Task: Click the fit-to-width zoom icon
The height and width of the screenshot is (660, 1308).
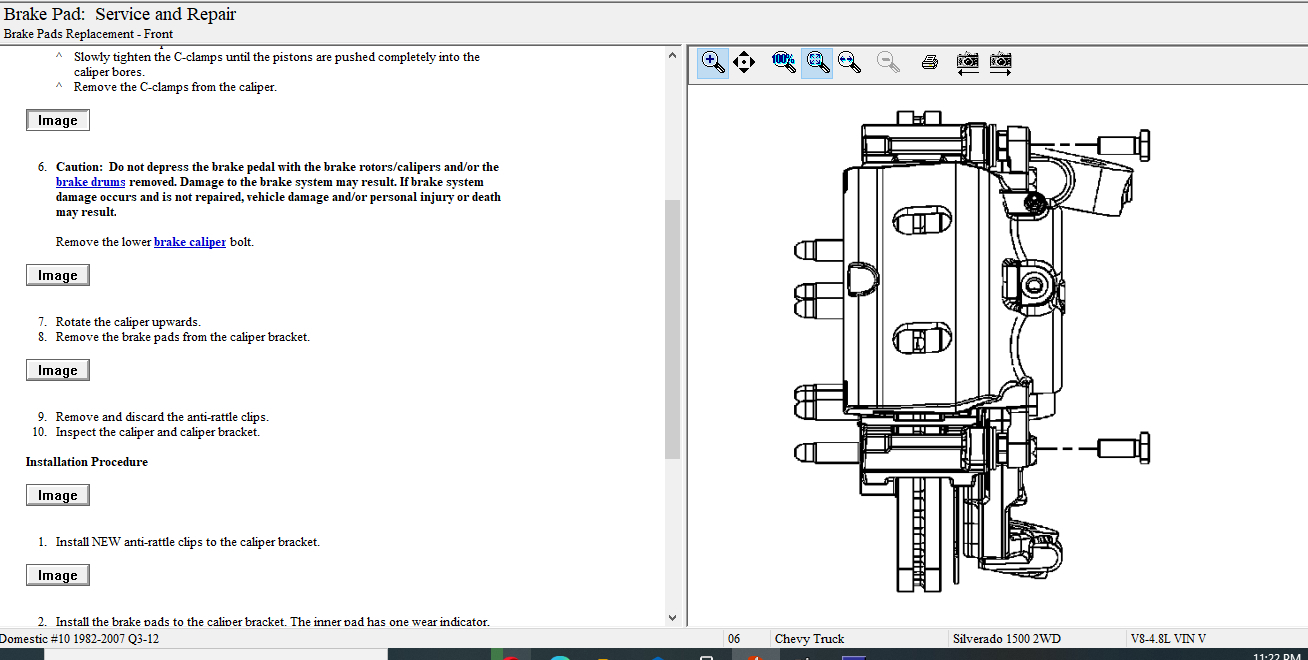Action: (849, 62)
